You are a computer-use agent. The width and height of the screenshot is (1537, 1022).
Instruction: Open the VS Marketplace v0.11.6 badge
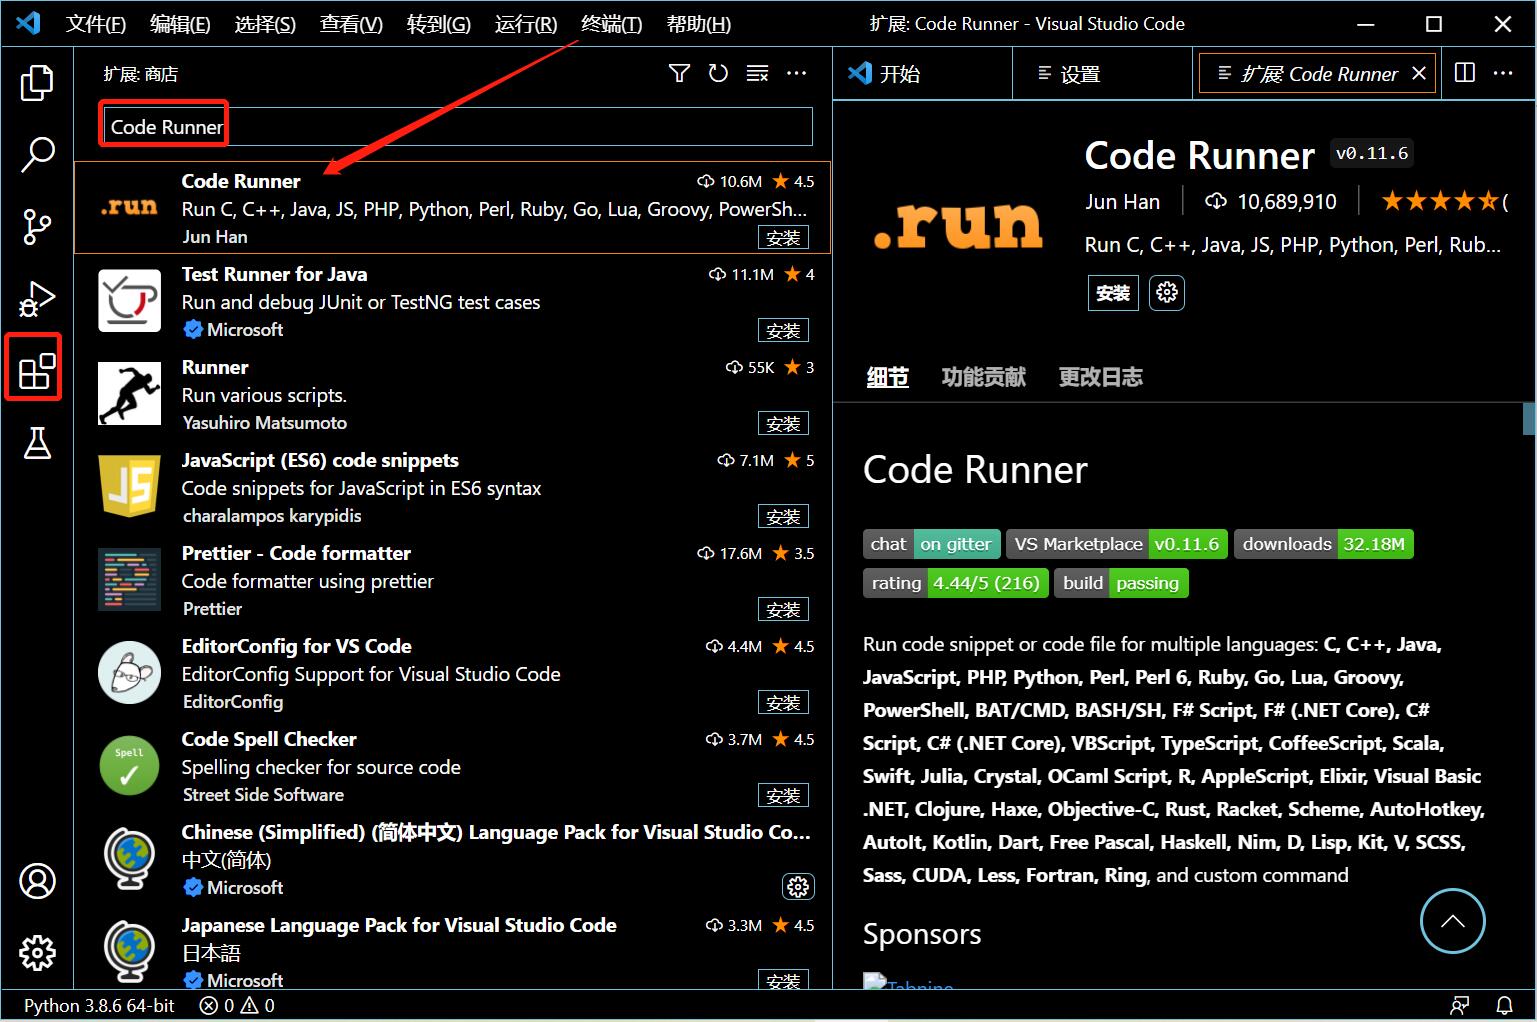point(1117,544)
